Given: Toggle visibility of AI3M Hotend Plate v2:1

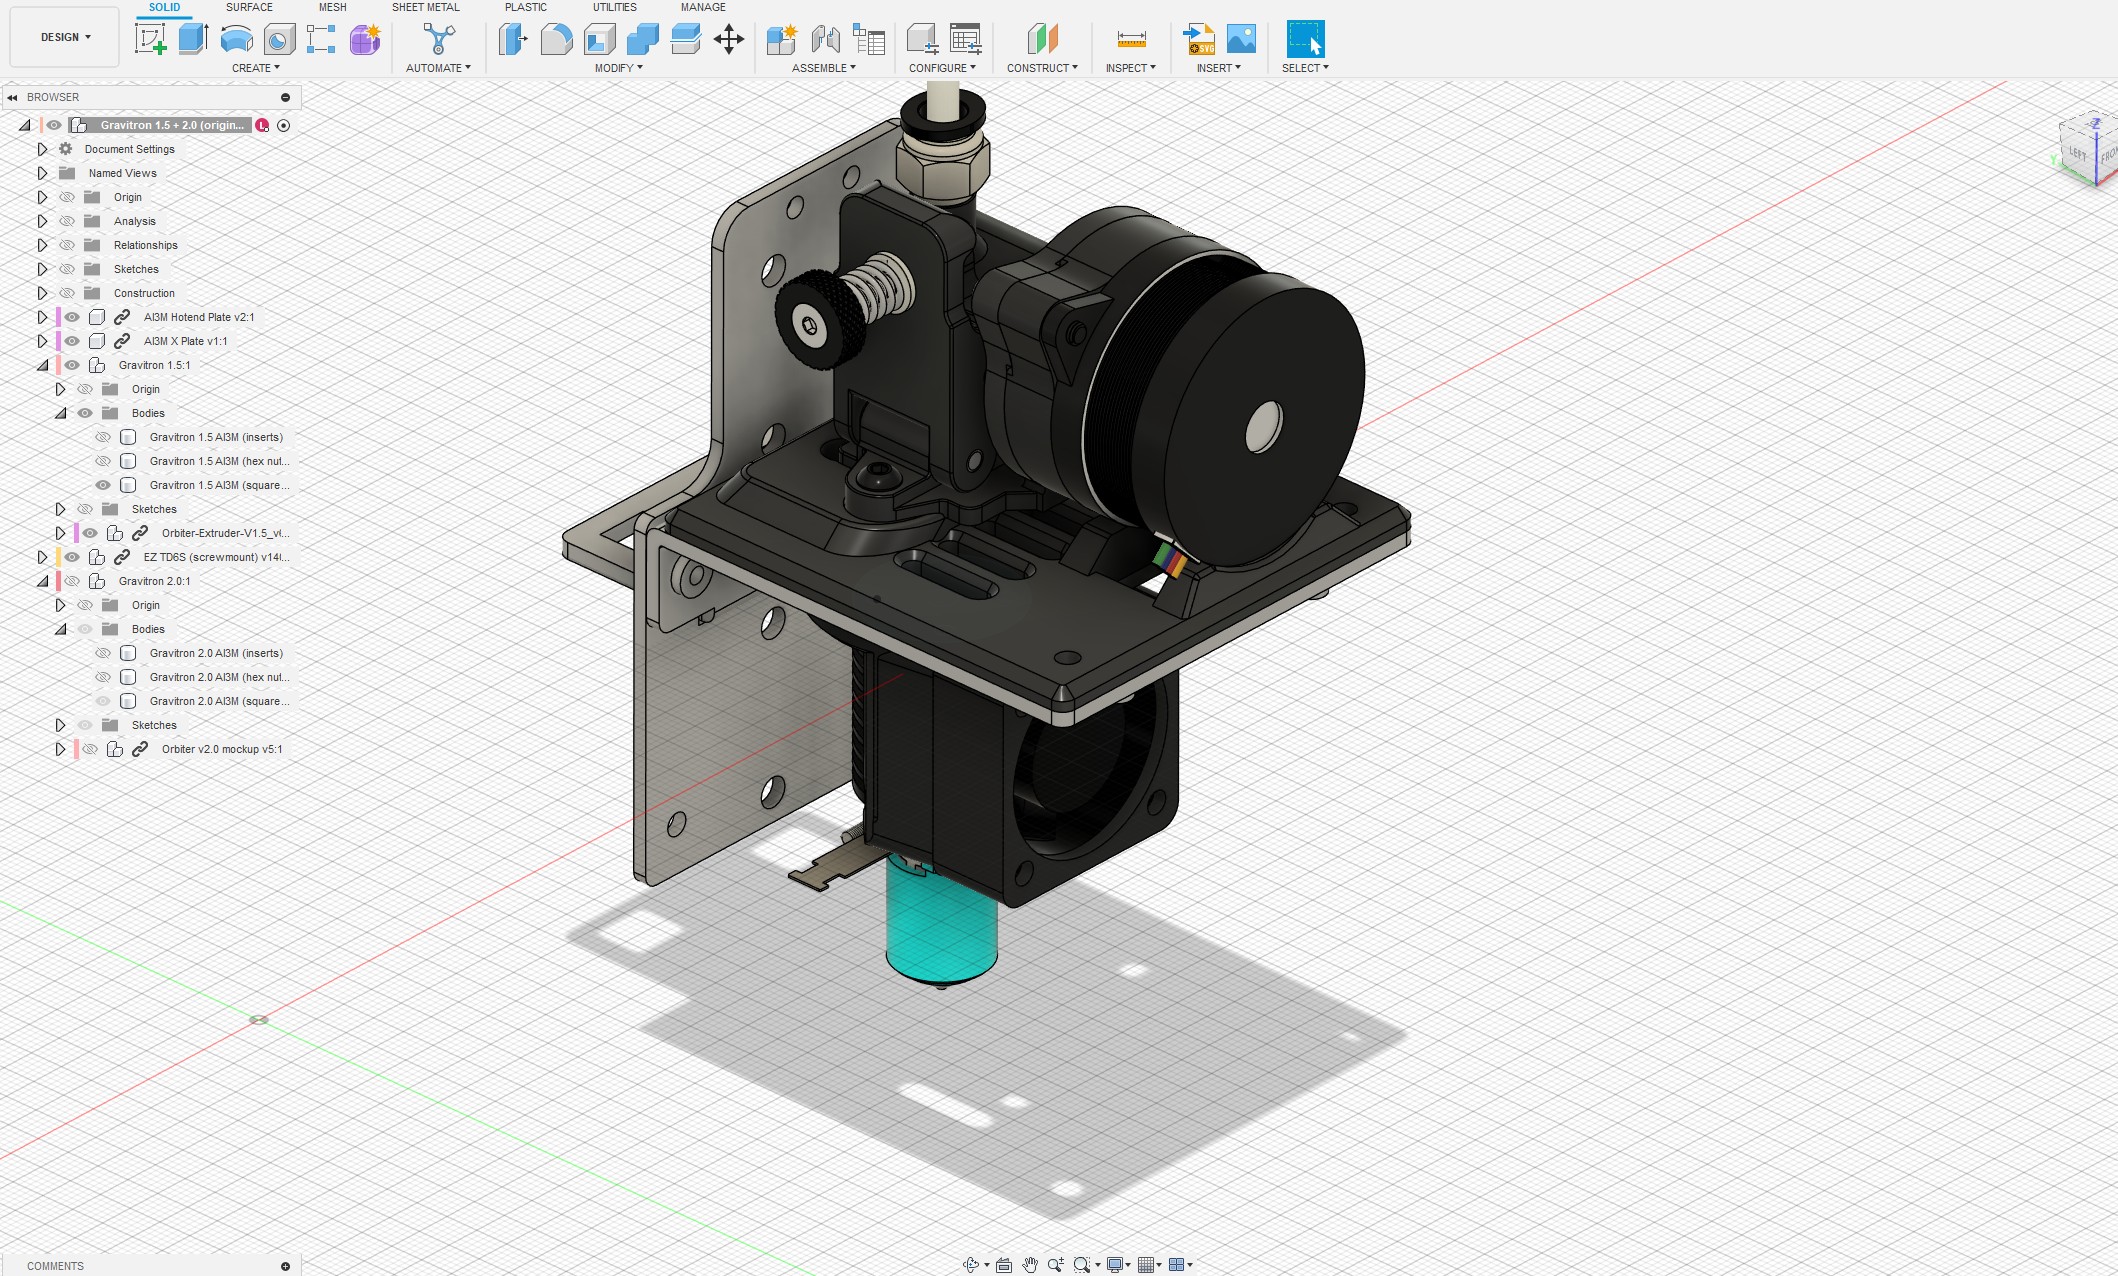Looking at the screenshot, I should (x=72, y=317).
